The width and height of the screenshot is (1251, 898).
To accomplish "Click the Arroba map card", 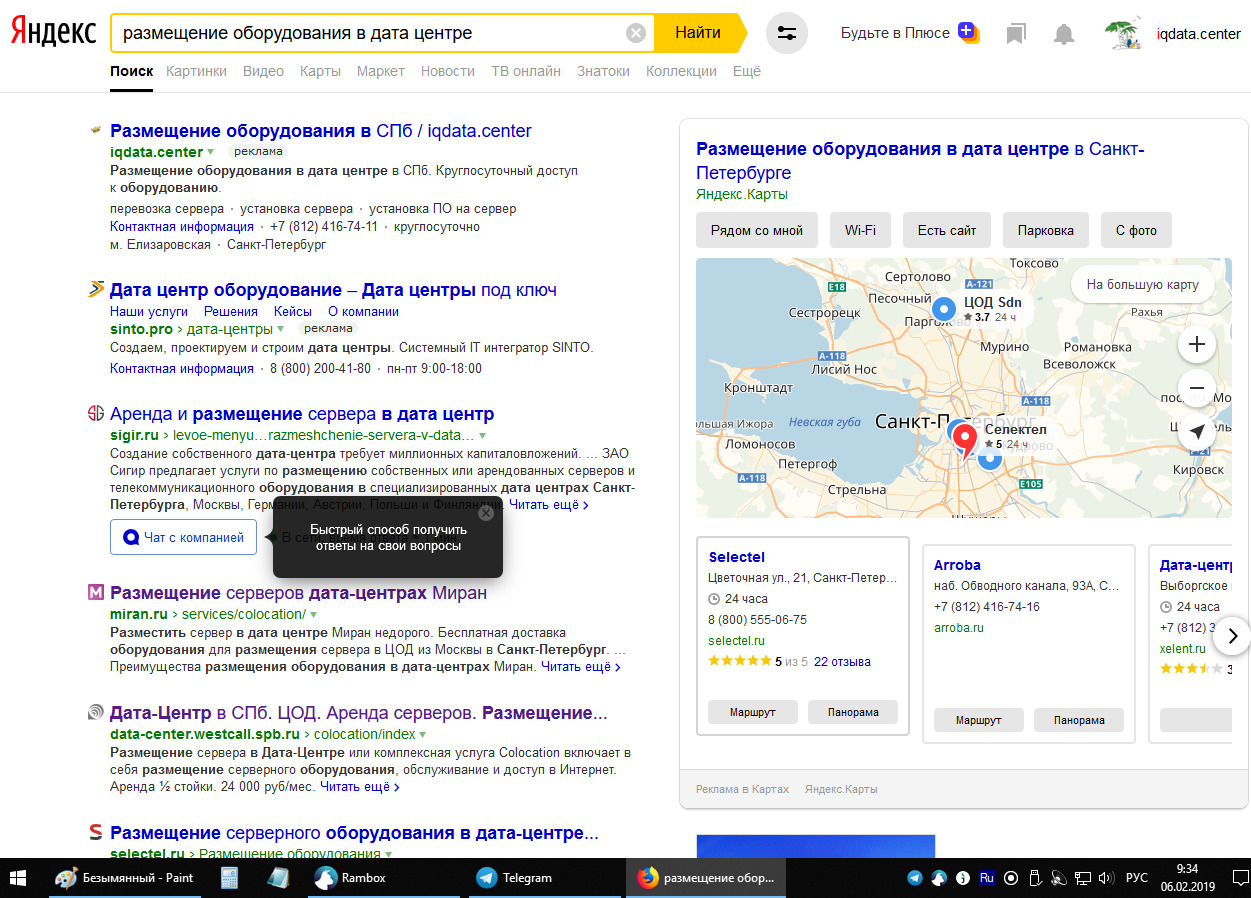I will [x=1029, y=644].
